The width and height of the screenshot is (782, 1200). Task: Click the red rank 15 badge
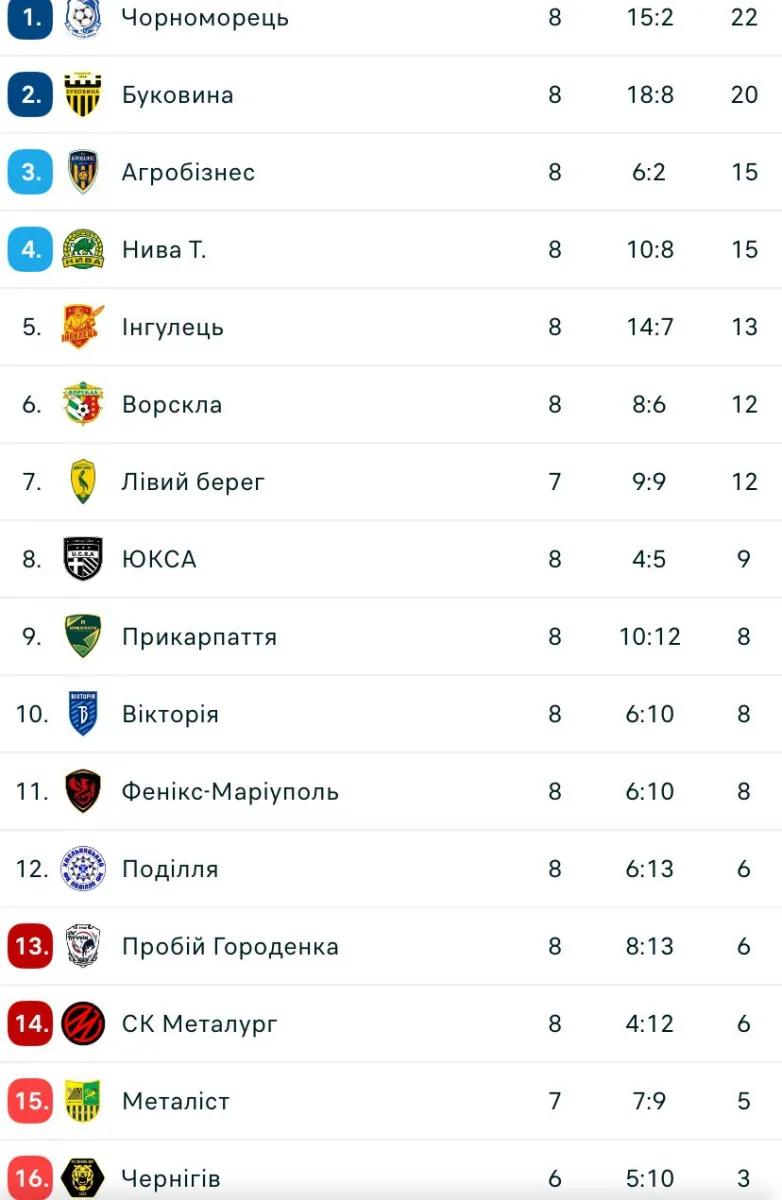click(30, 1101)
